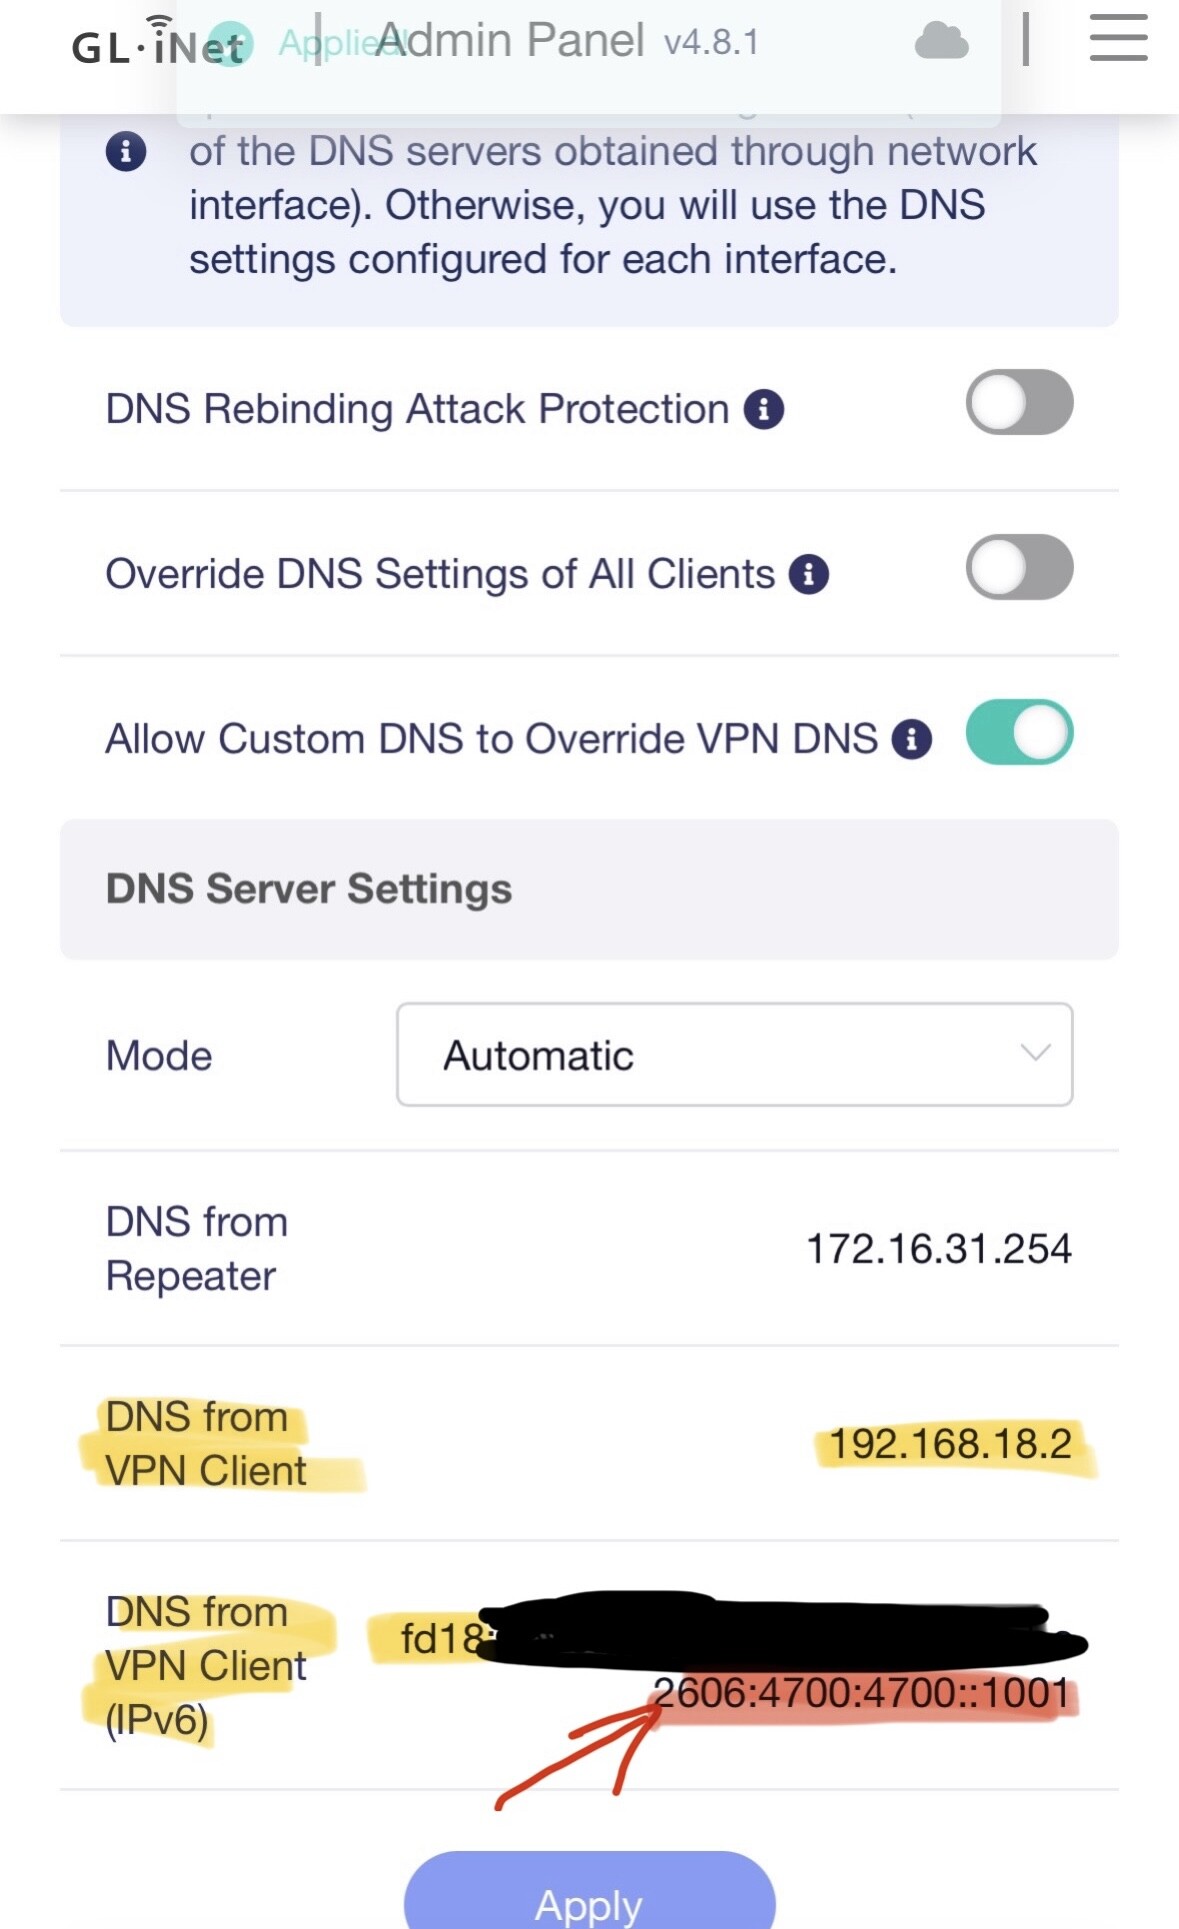
Task: Click the DNS from VPN Client (IPv6) label
Action: 205,1666
